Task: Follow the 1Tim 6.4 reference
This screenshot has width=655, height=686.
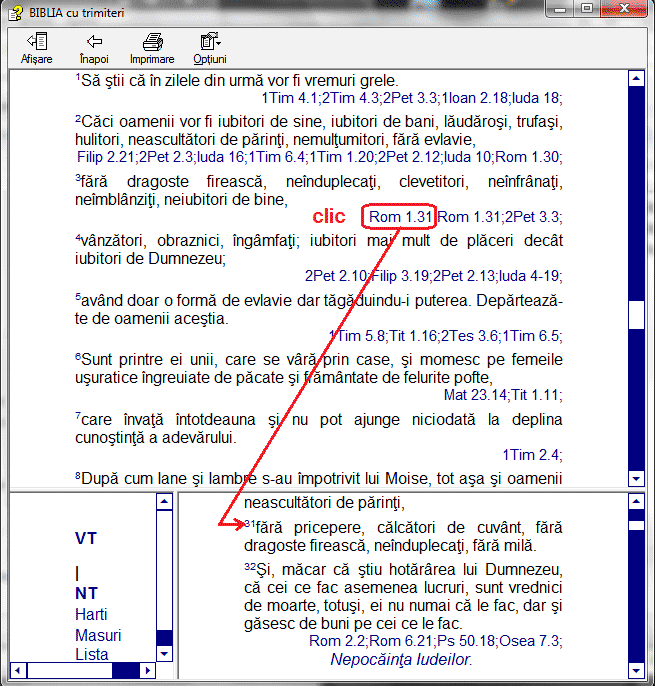Action: 277,157
